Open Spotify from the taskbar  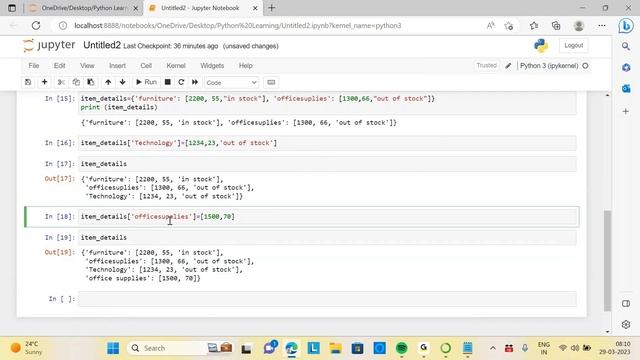[402, 348]
